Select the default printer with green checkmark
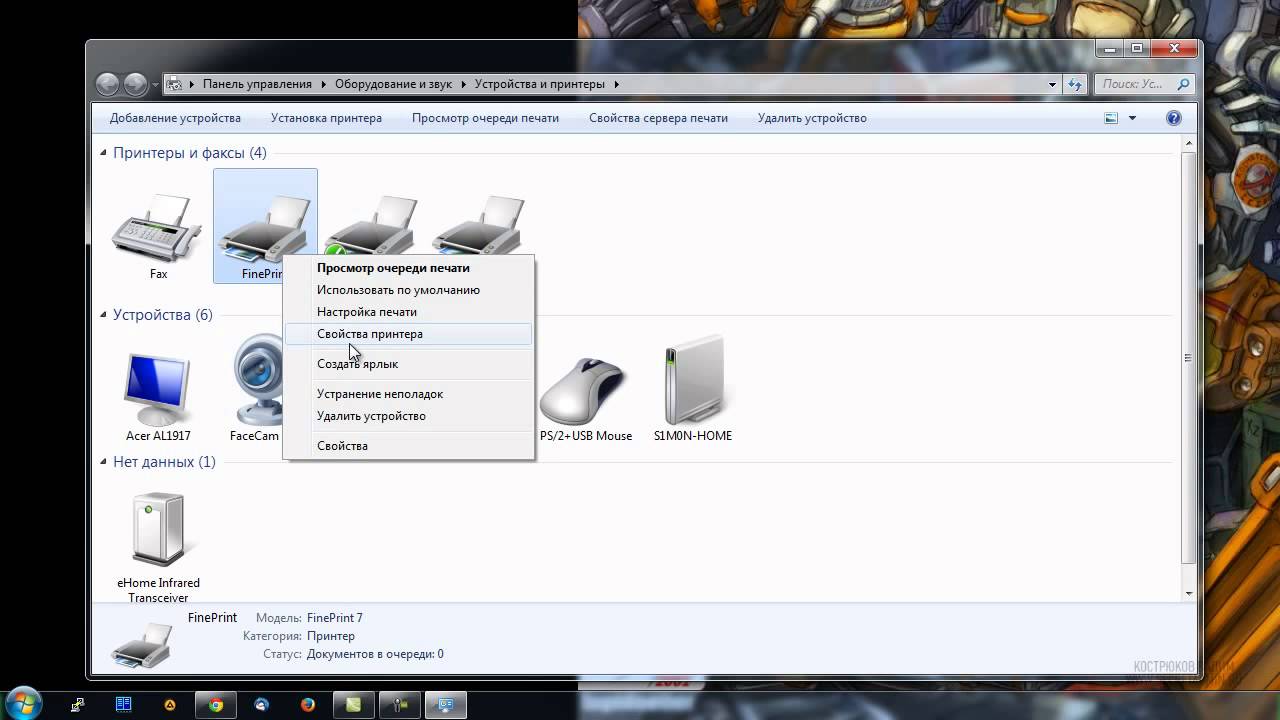Viewport: 1280px width, 720px height. (370, 225)
